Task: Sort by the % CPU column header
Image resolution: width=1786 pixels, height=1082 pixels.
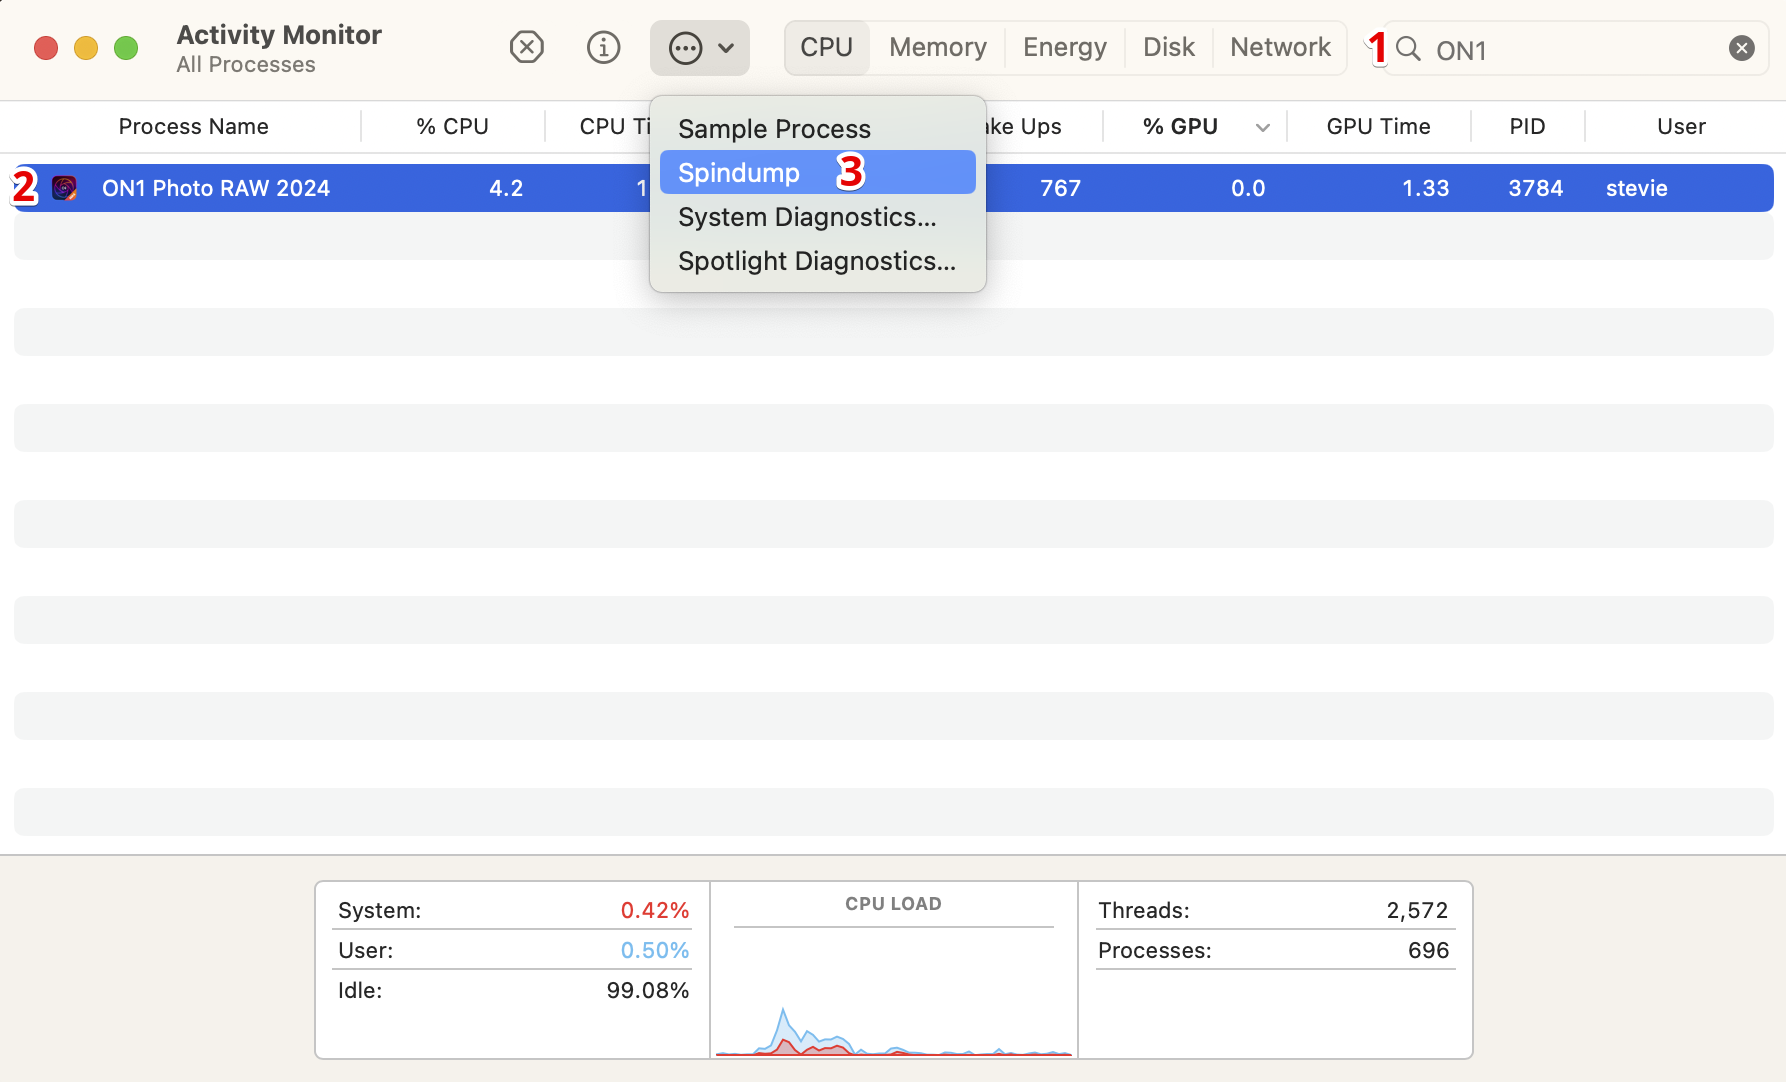Action: click(x=452, y=126)
